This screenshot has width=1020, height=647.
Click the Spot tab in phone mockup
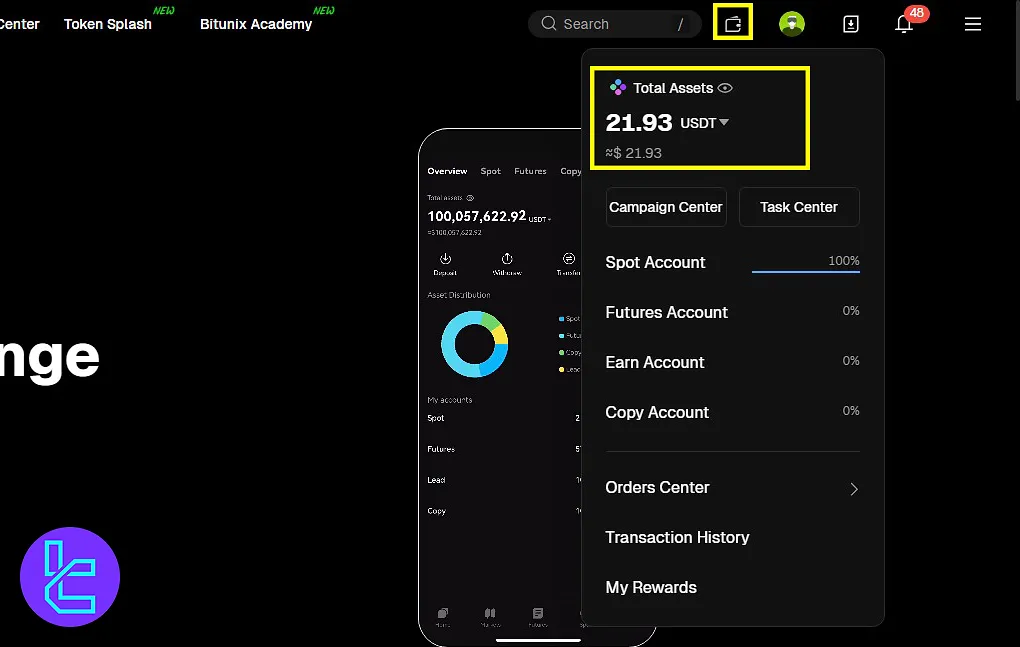(490, 171)
